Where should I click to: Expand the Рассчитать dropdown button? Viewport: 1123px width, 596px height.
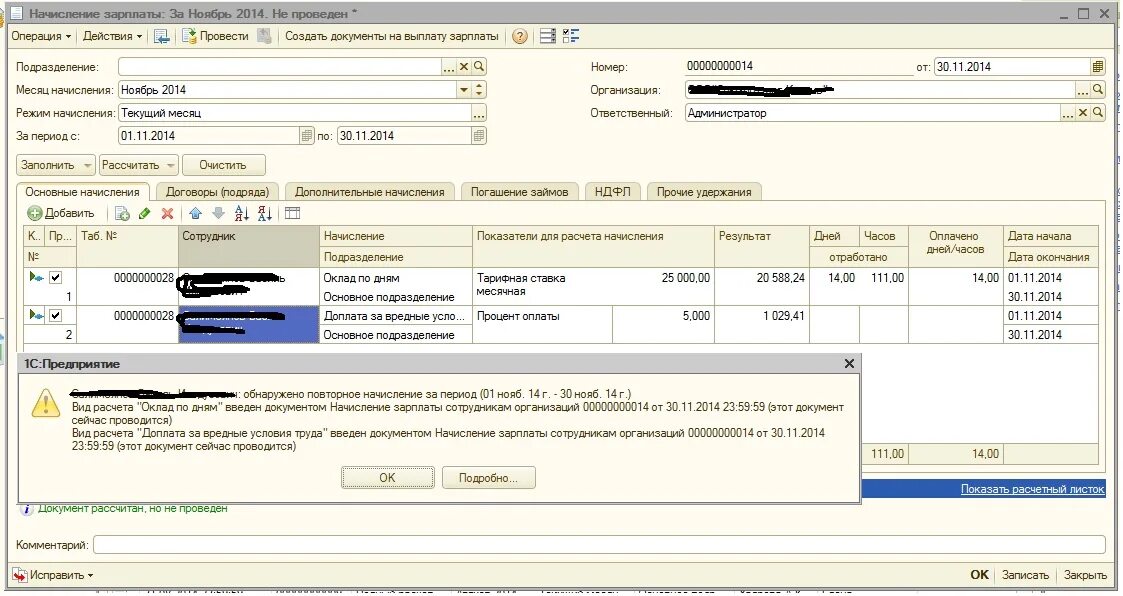[170, 165]
